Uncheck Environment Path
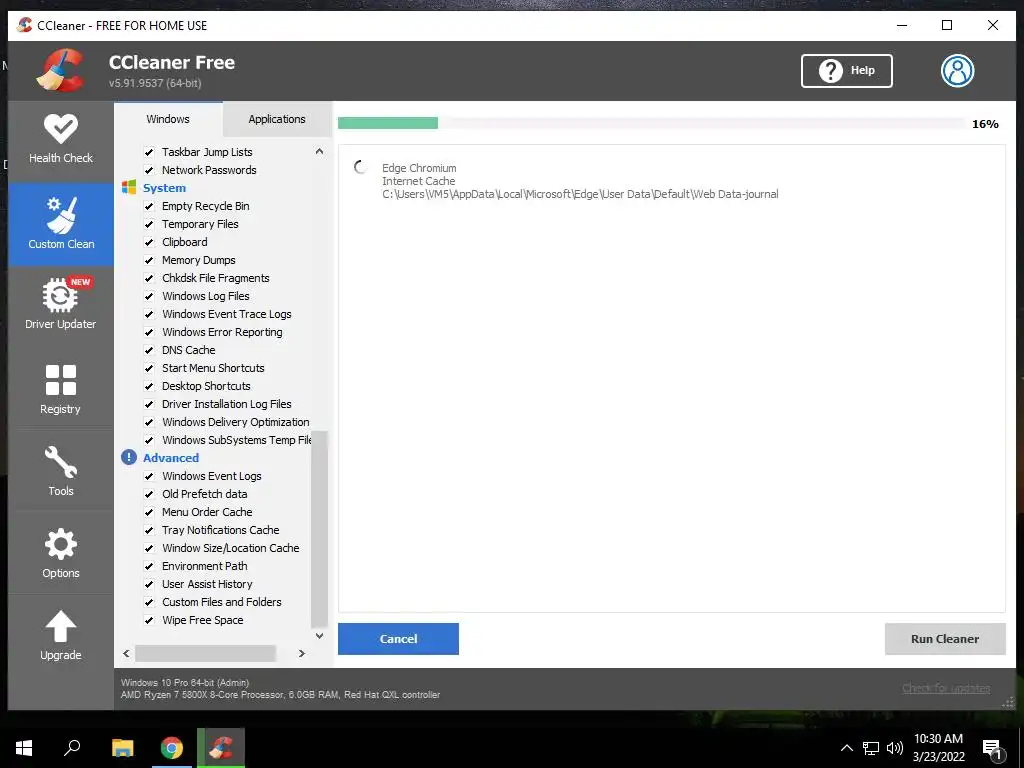Screen dimensions: 1024x768 (149, 566)
